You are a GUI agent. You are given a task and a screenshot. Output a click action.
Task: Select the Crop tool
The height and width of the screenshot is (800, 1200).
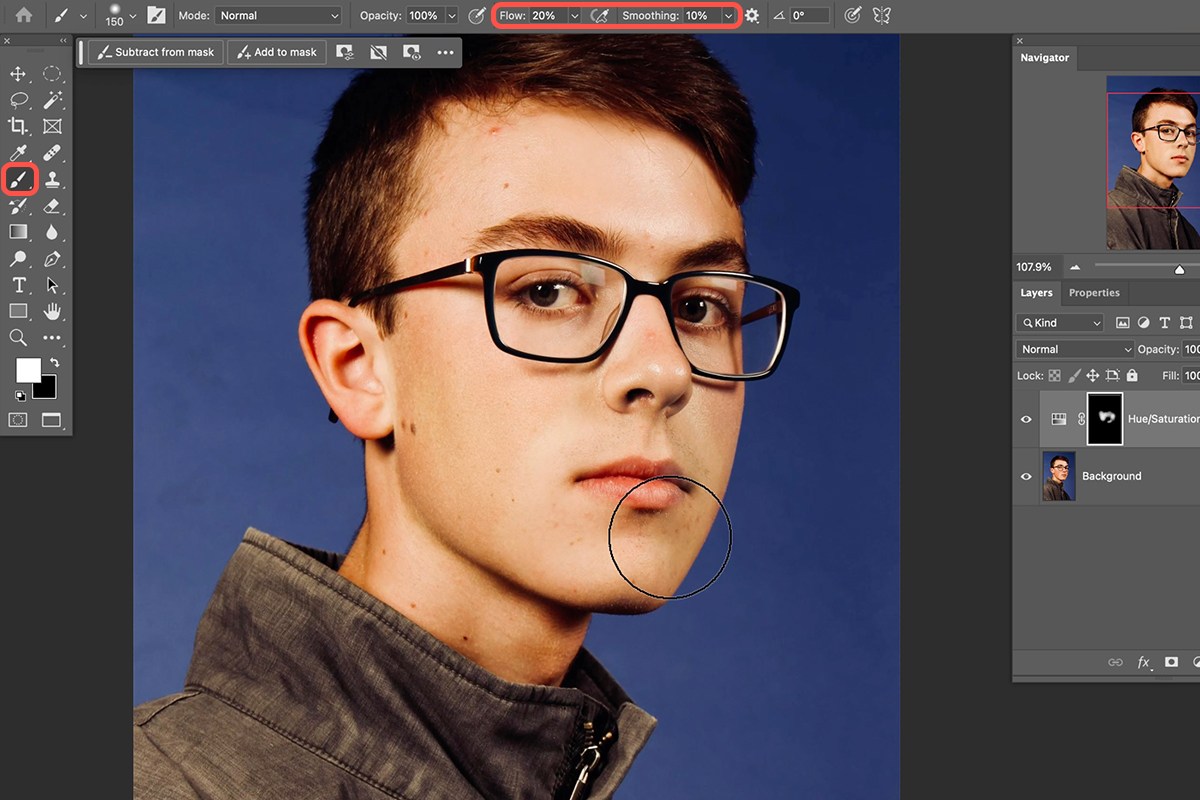pos(18,126)
